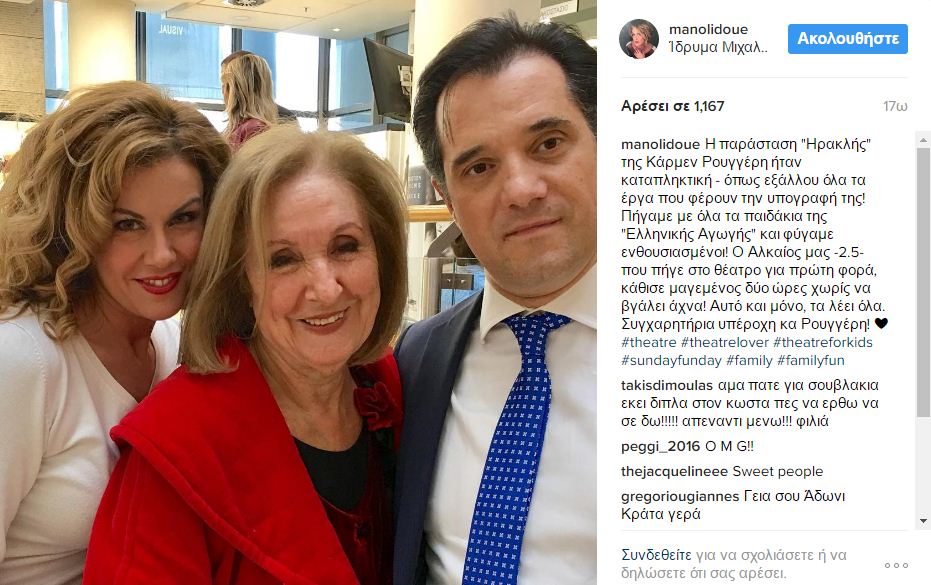Screen dimensions: 931x585
Task: Open the Ίδρυμα Μιχαλ.. location link
Action: [x=718, y=48]
